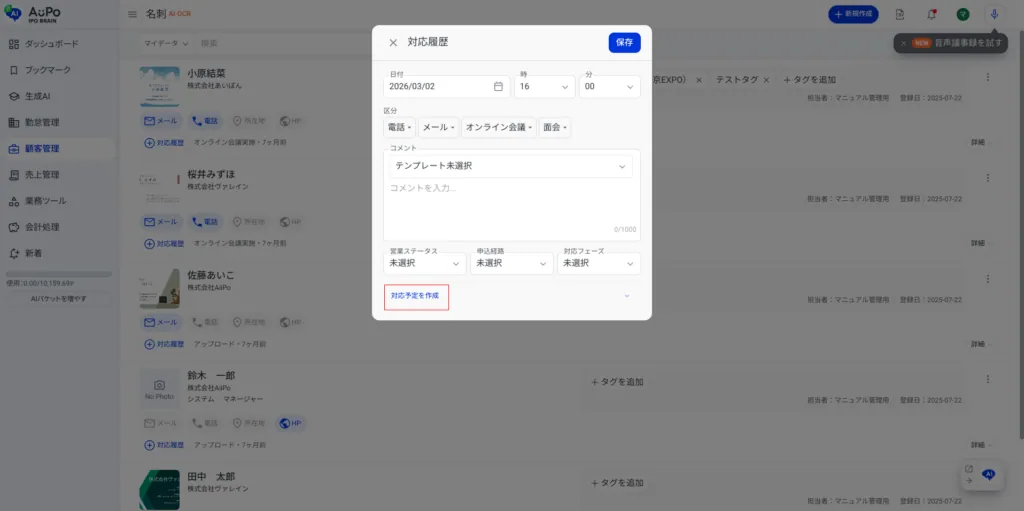The image size is (1024, 511).
Task: Open the 営業ステータス dropdown
Action: (425, 263)
